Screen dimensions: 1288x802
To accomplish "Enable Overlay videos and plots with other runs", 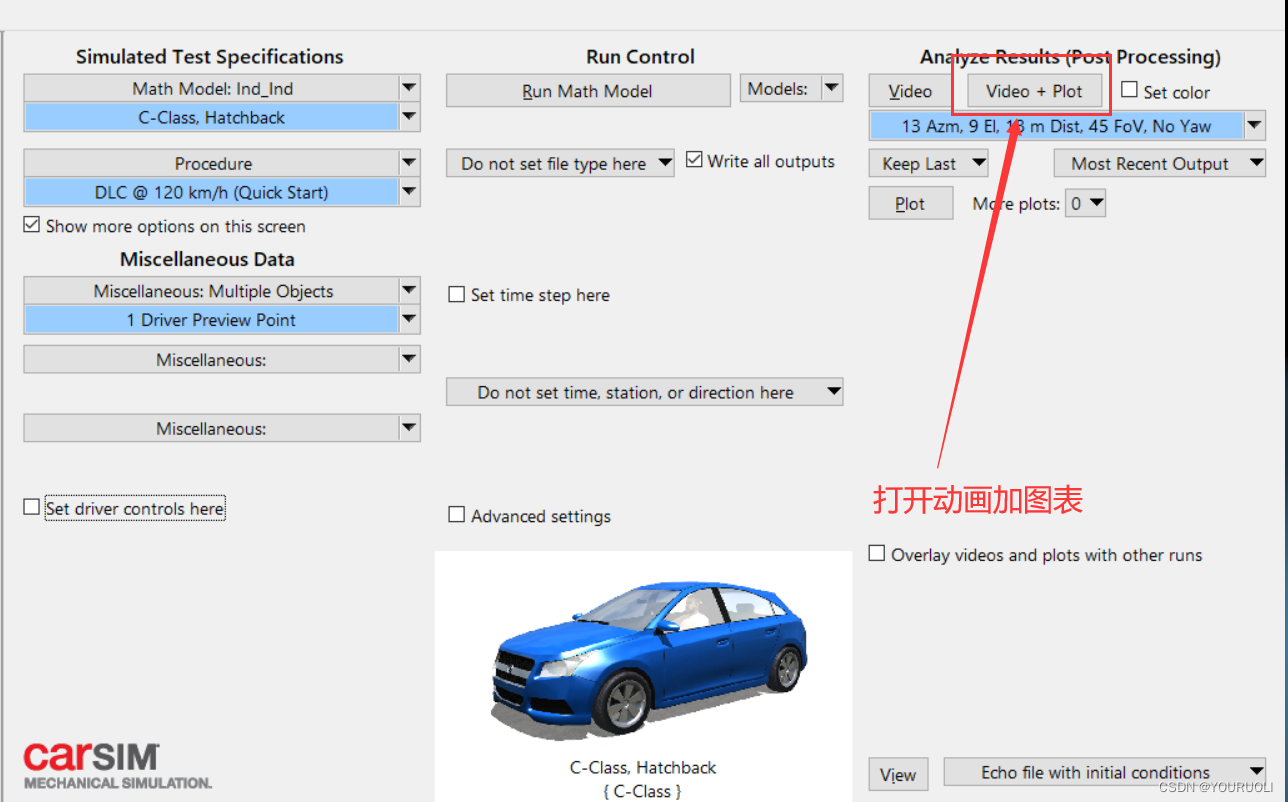I will coord(877,553).
